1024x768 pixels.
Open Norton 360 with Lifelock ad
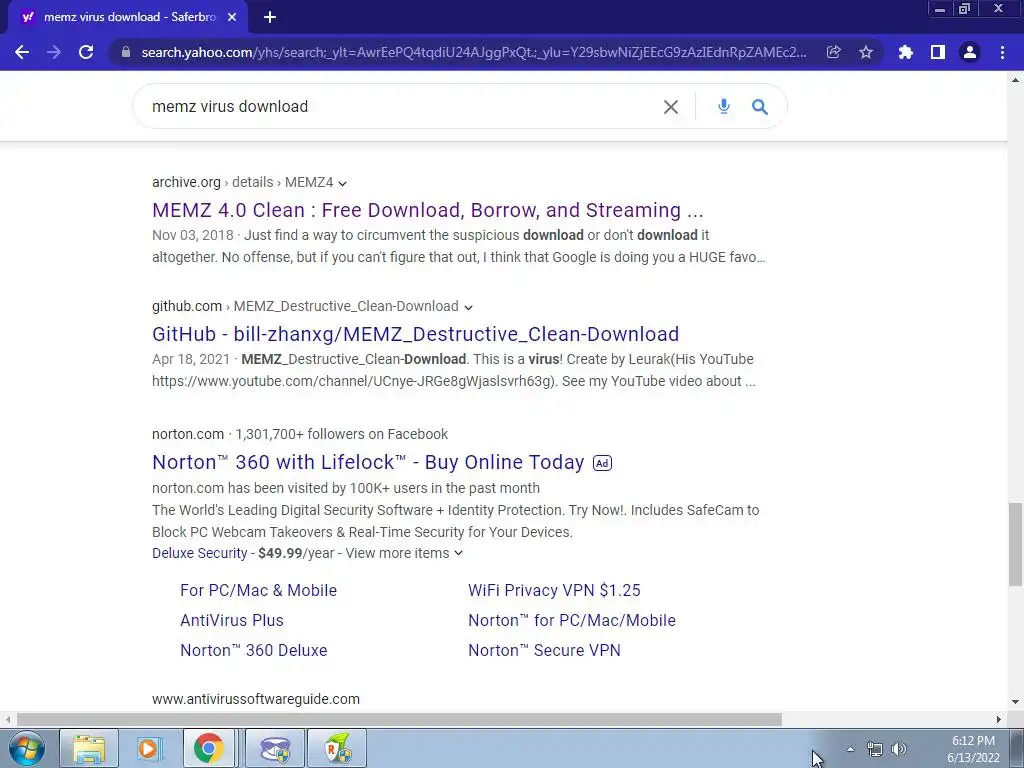coord(368,462)
